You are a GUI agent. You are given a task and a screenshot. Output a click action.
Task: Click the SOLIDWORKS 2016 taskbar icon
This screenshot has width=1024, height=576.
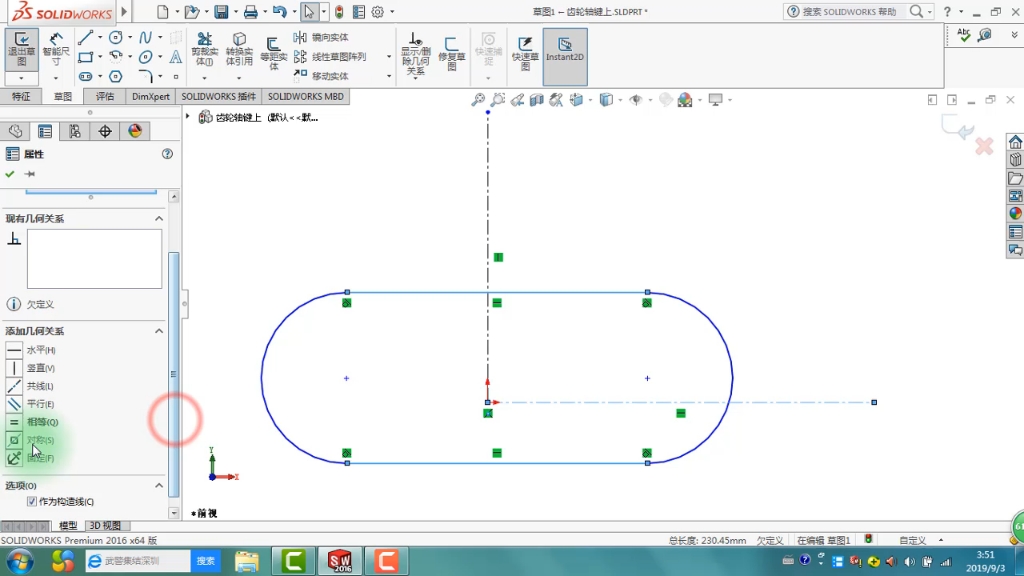click(x=339, y=561)
